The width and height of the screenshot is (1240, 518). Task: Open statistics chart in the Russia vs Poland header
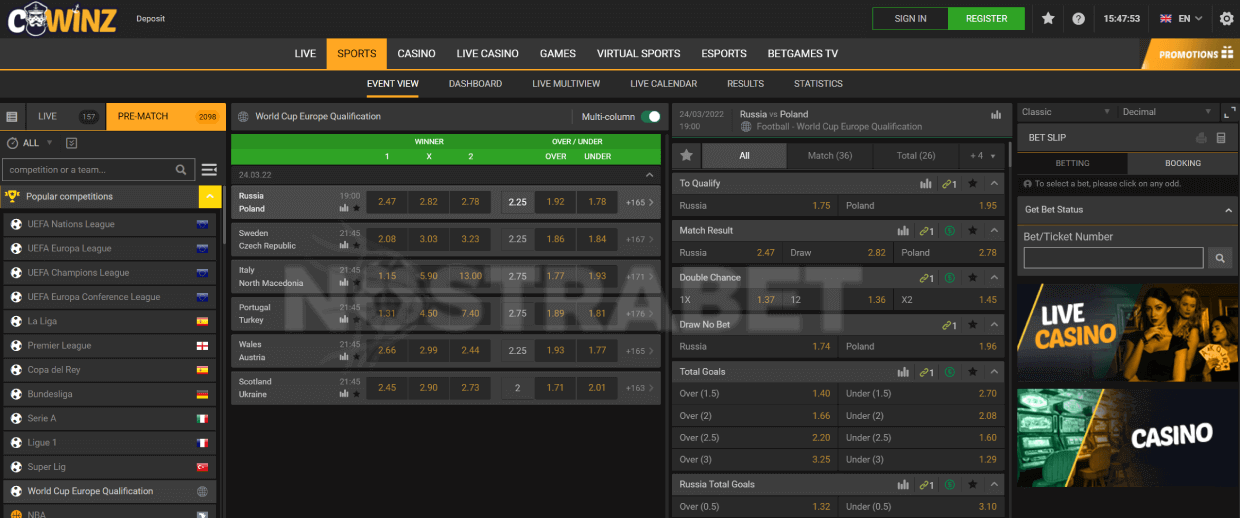[x=996, y=115]
